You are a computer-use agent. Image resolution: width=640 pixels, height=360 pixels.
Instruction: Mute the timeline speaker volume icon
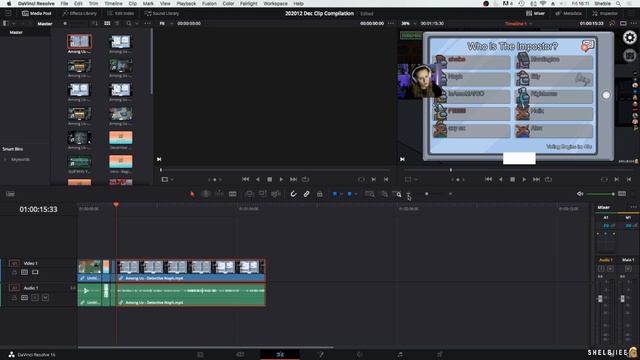click(x=580, y=194)
